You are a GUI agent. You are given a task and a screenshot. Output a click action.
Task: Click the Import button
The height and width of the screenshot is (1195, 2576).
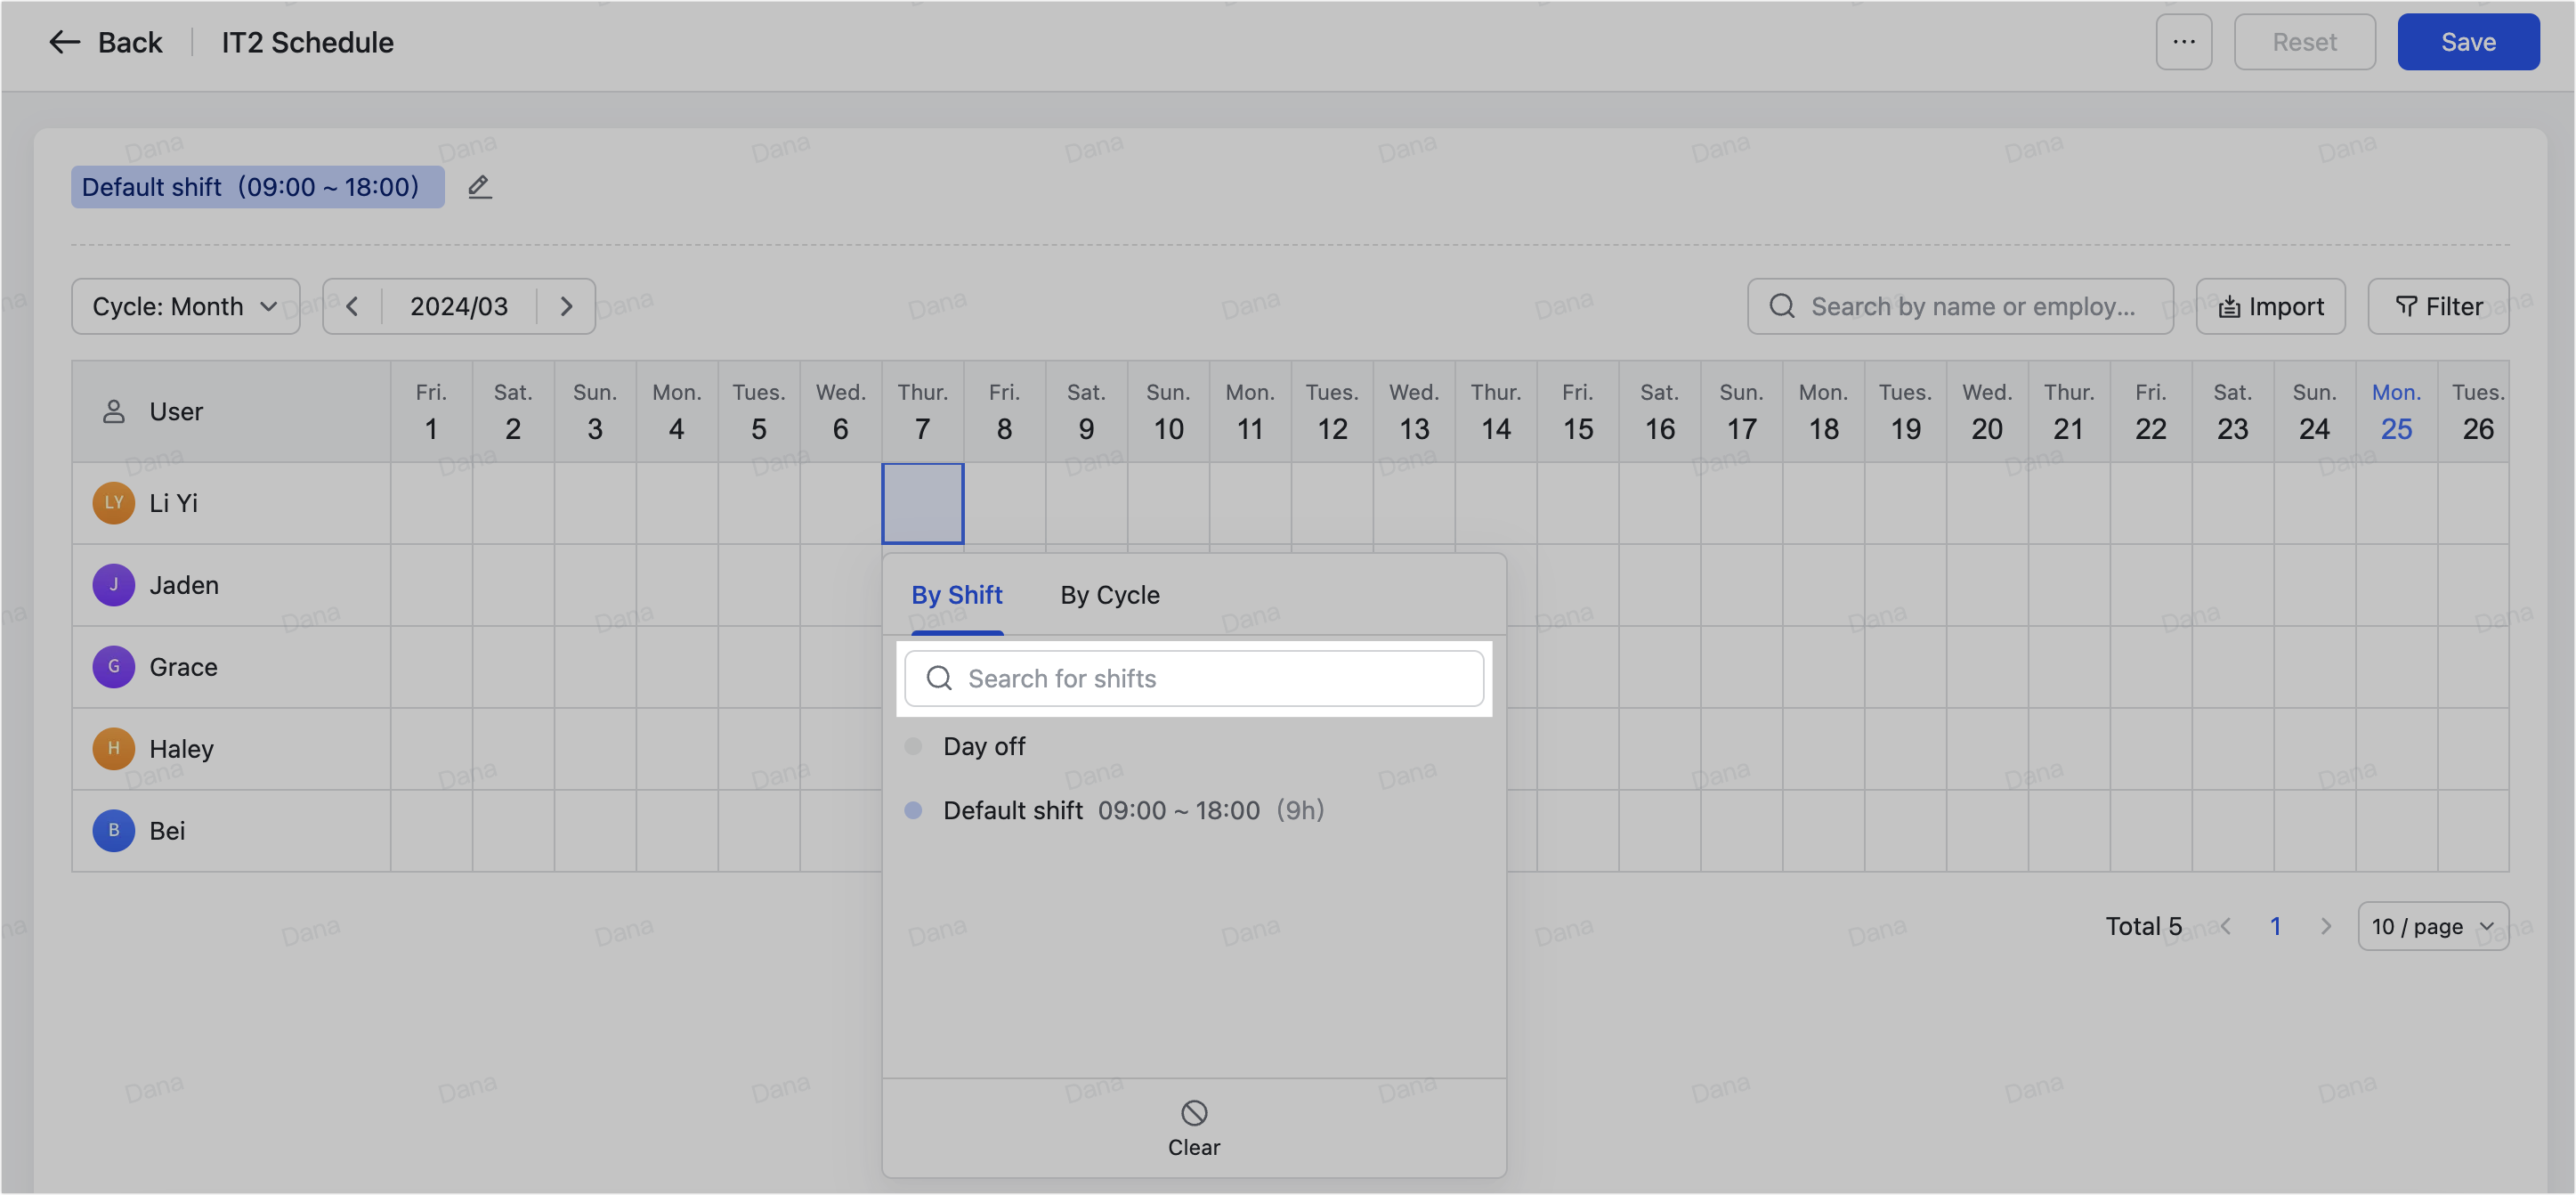coord(2270,306)
